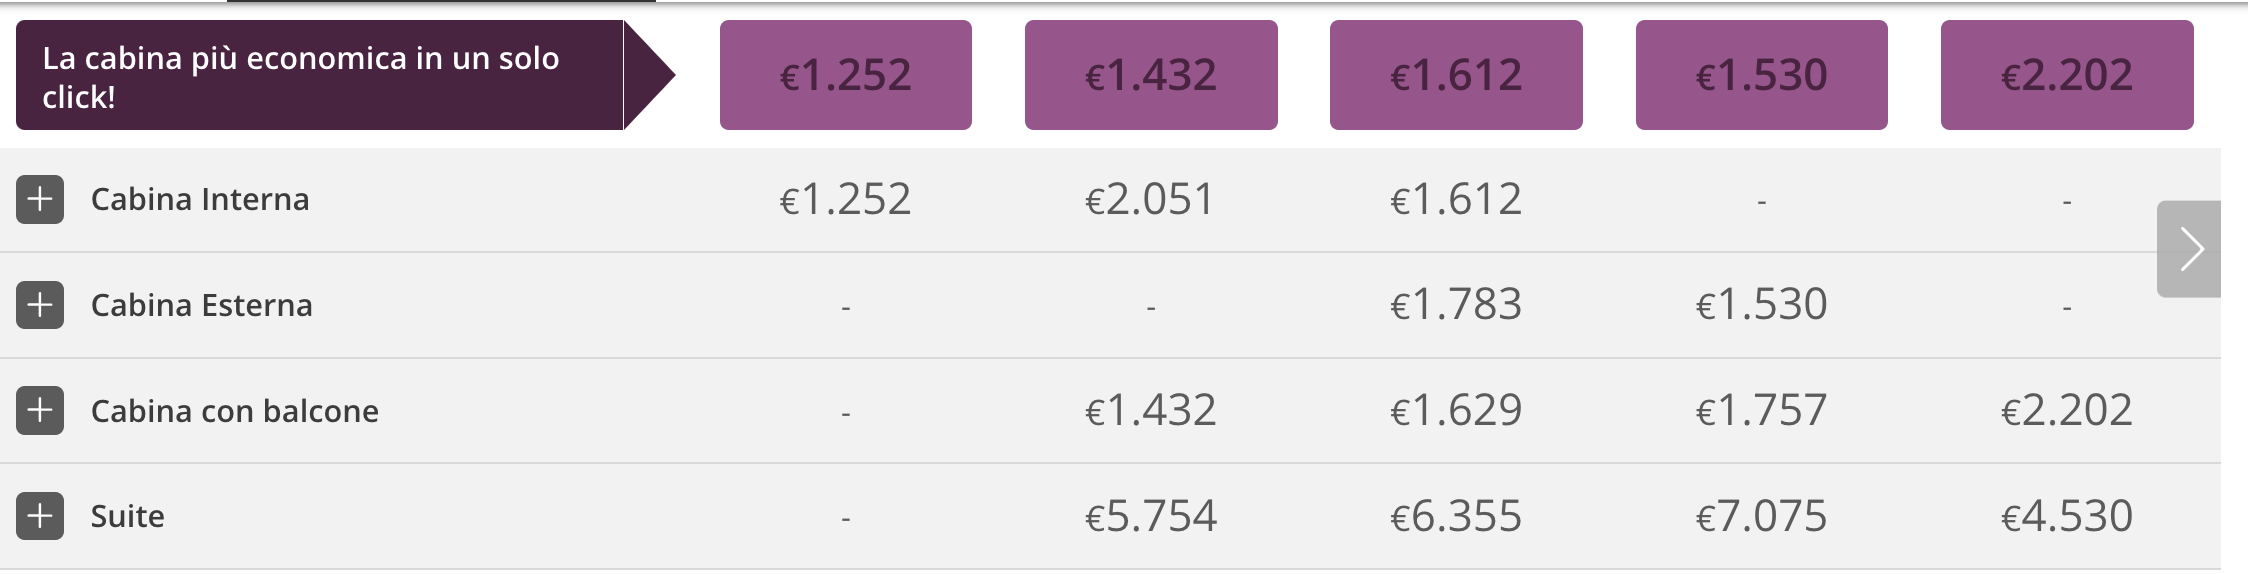Click the Cabina Interna label

pyautogui.click(x=200, y=199)
